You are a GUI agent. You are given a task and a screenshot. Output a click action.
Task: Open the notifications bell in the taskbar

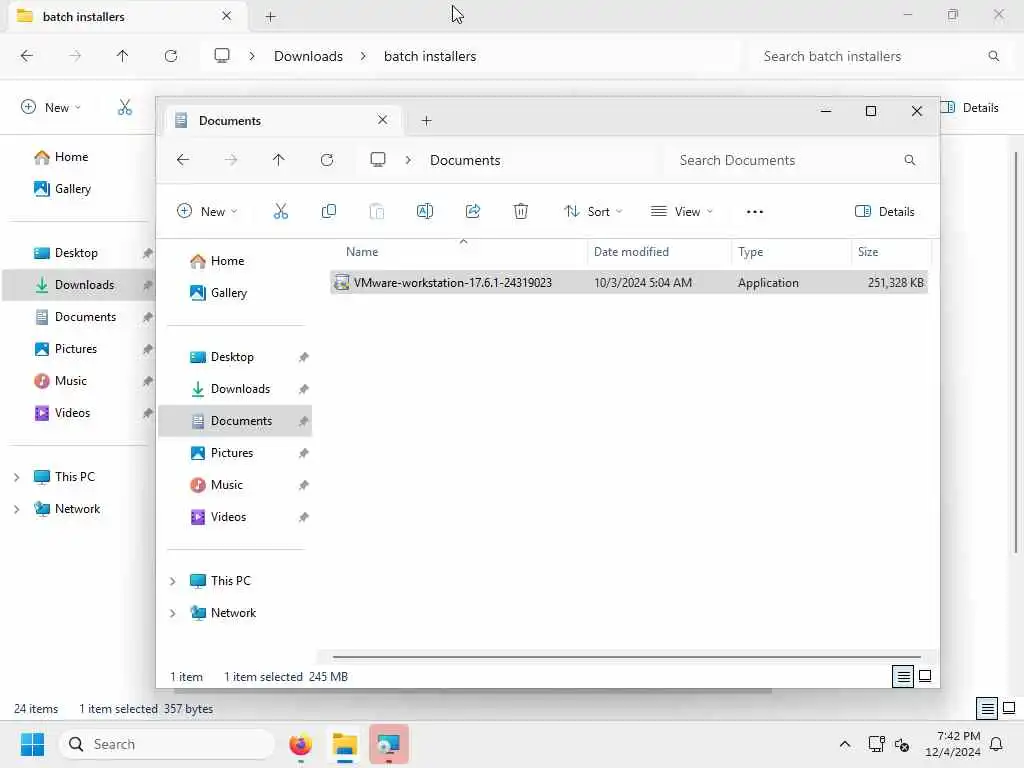tap(996, 744)
